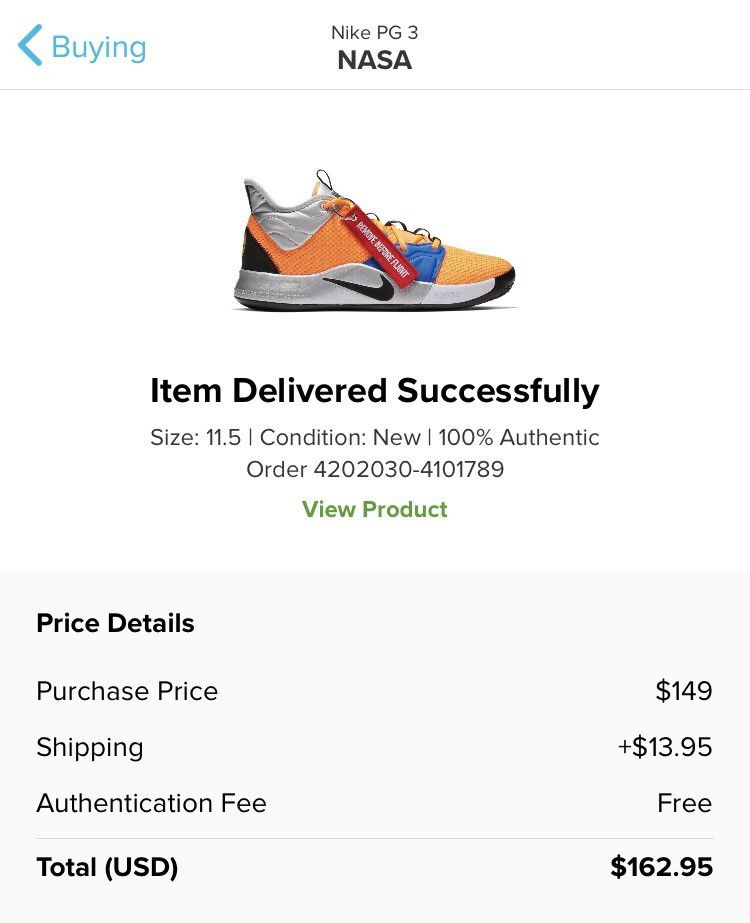Go back via the Buying label

[98, 47]
